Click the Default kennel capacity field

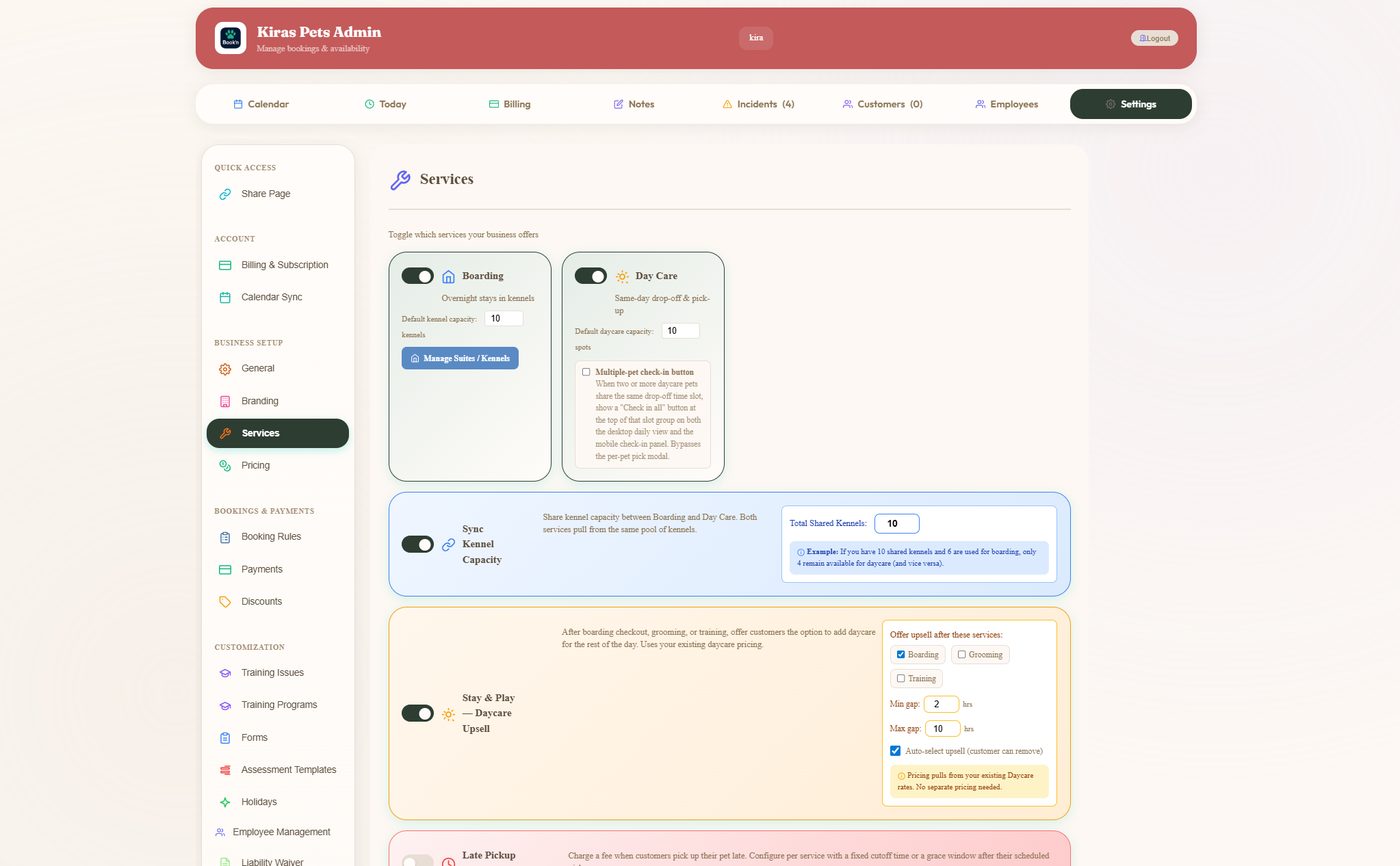pos(504,318)
